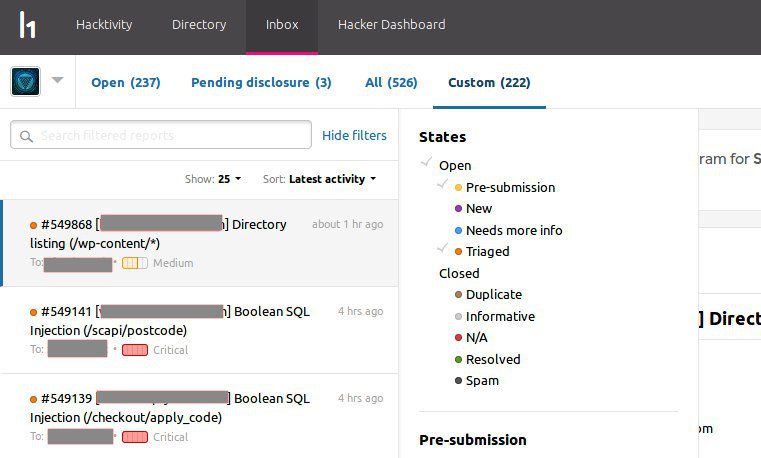Click the 4 hrs ago timestamp of #549139
The height and width of the screenshot is (458, 761).
[x=361, y=398]
